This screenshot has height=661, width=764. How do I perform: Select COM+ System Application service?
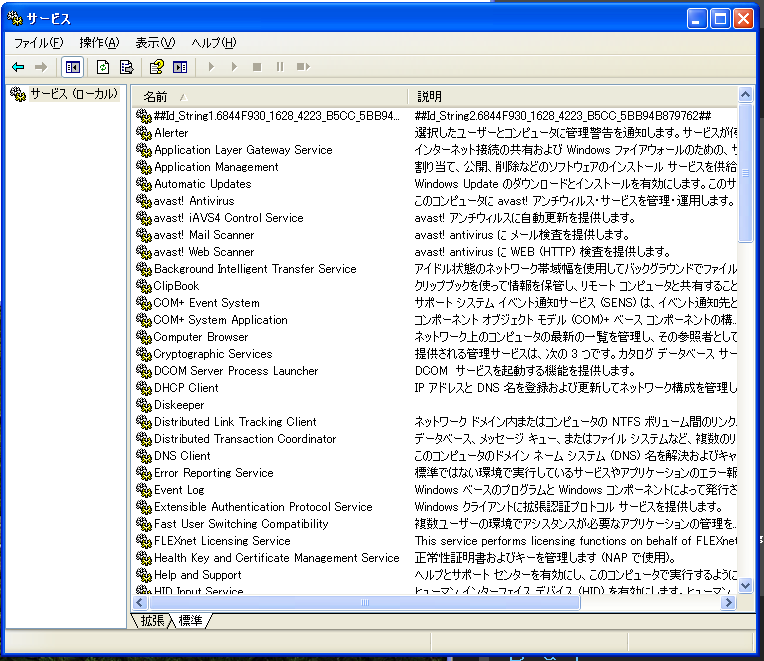[220, 320]
